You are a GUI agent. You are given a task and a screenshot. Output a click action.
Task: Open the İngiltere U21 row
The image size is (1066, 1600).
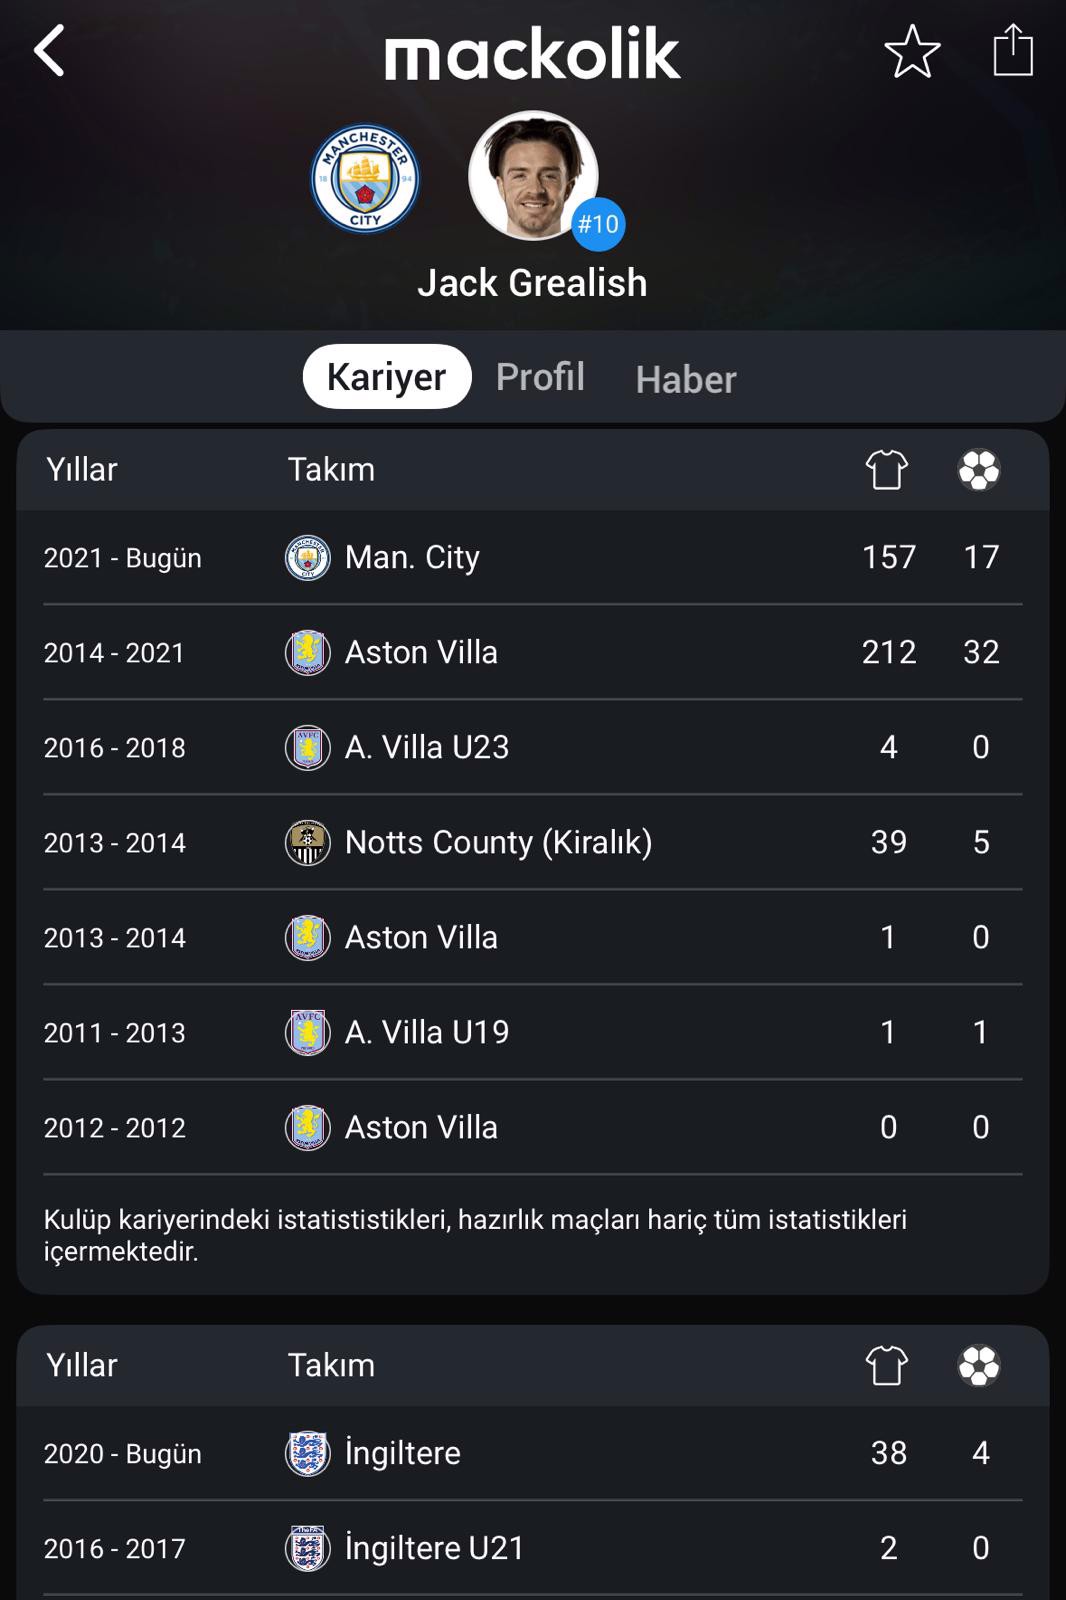[x=533, y=1548]
